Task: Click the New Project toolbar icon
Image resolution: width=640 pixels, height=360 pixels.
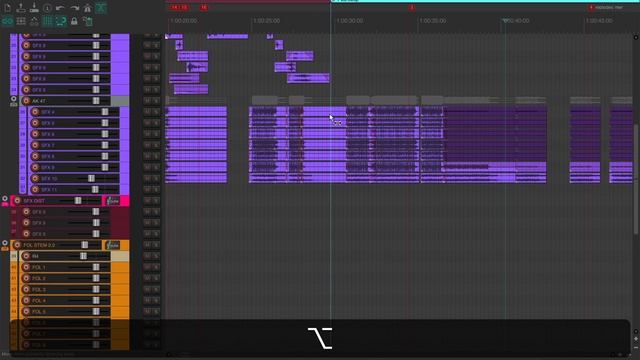Action: coord(7,8)
